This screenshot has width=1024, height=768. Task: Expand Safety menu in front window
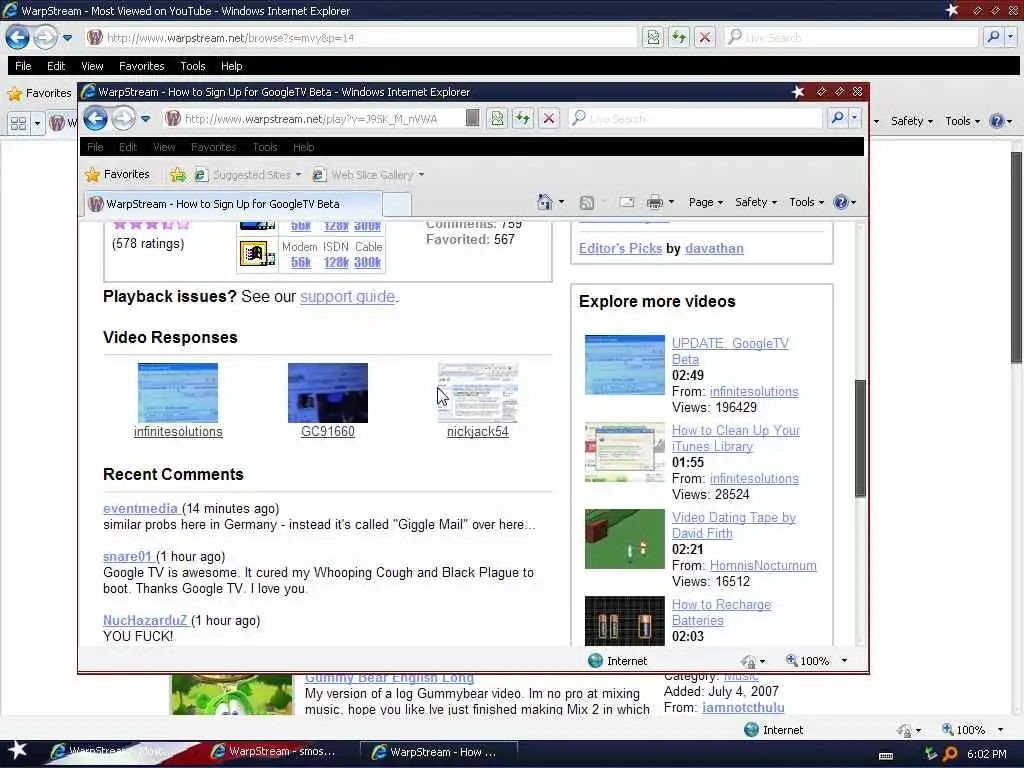click(x=756, y=202)
